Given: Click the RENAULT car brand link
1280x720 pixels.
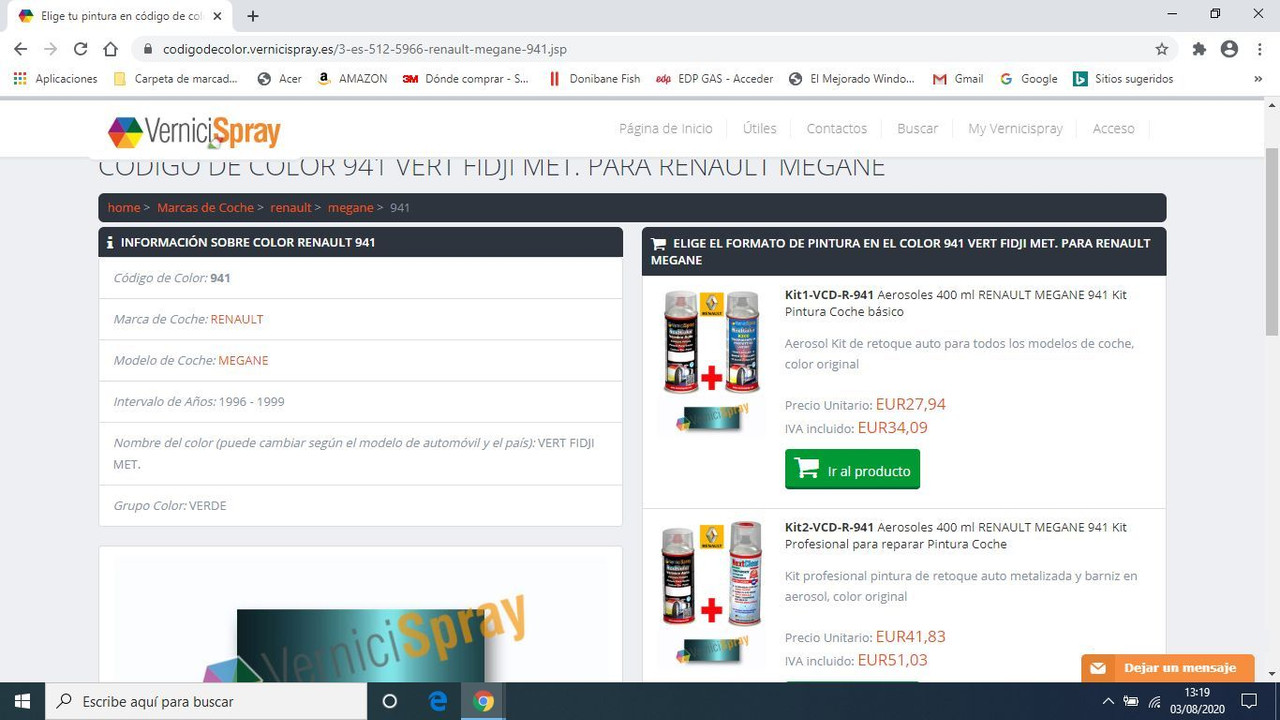Looking at the screenshot, I should [x=237, y=319].
